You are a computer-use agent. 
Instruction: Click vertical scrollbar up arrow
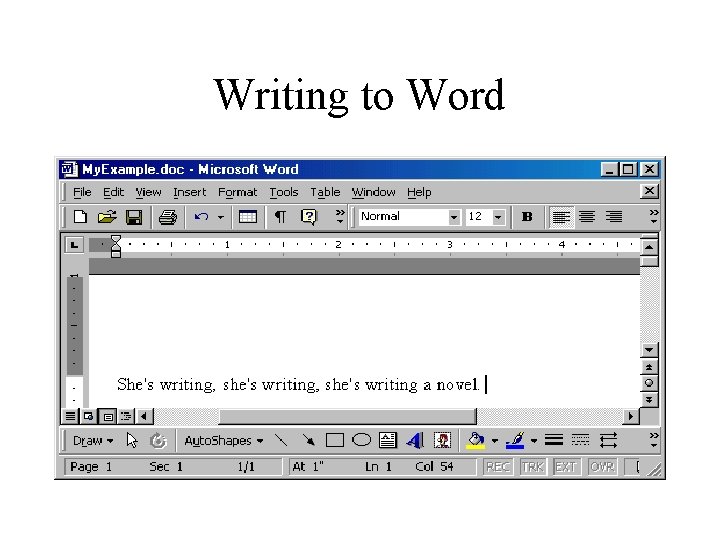[x=649, y=247]
